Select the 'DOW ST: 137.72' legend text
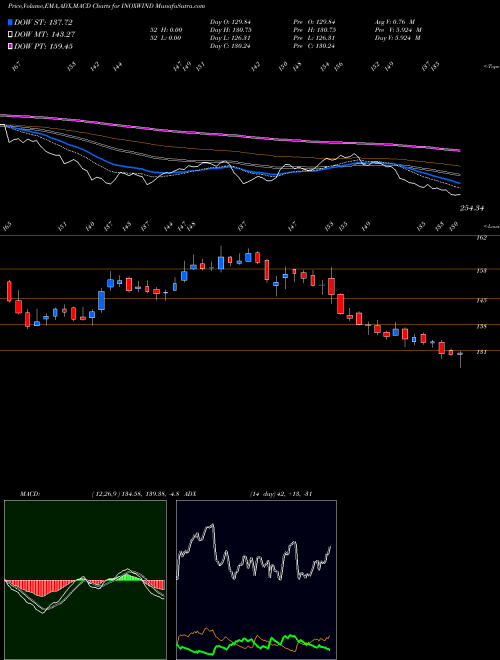Viewport: 500px width, 660px height. point(43,22)
